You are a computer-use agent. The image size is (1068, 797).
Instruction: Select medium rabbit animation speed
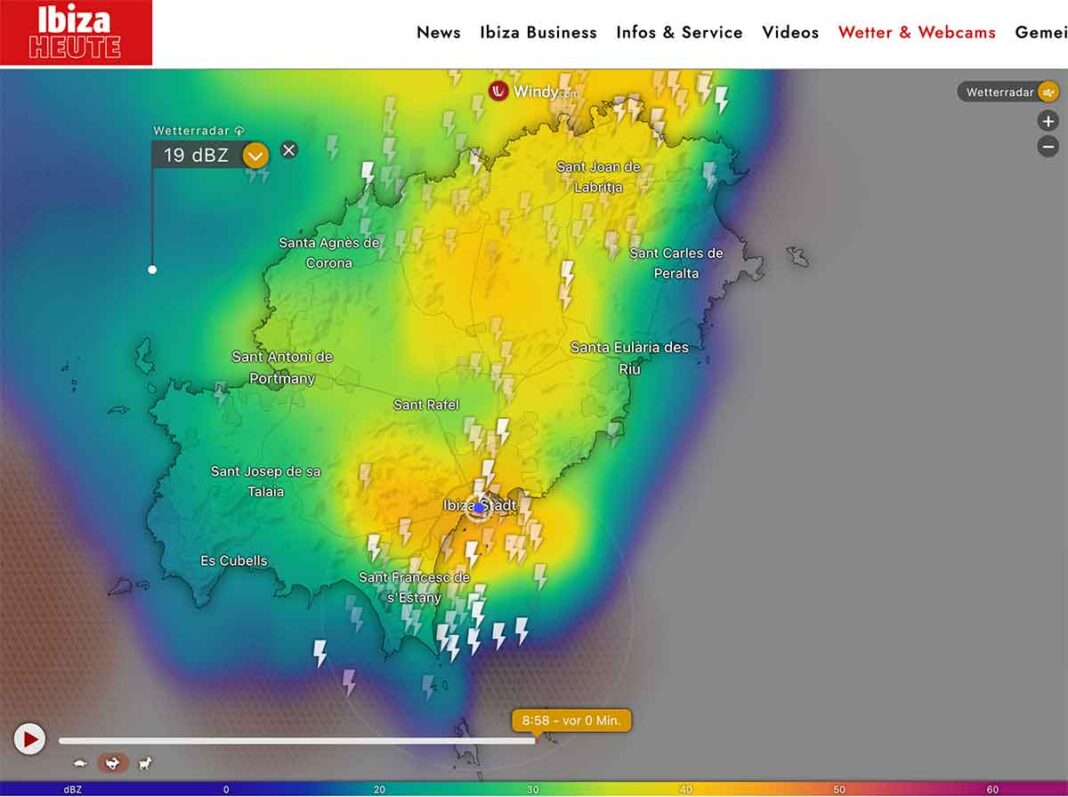(x=112, y=764)
